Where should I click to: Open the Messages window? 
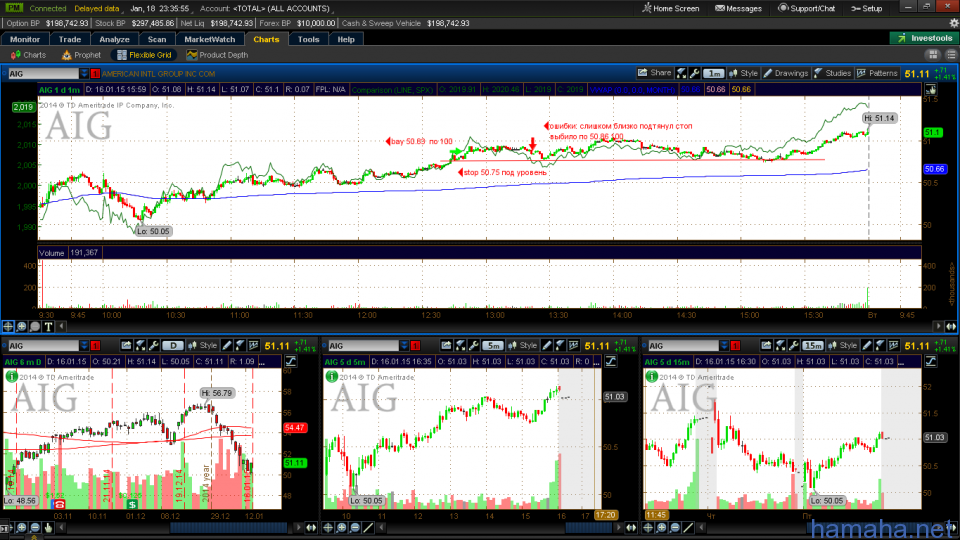tap(738, 9)
